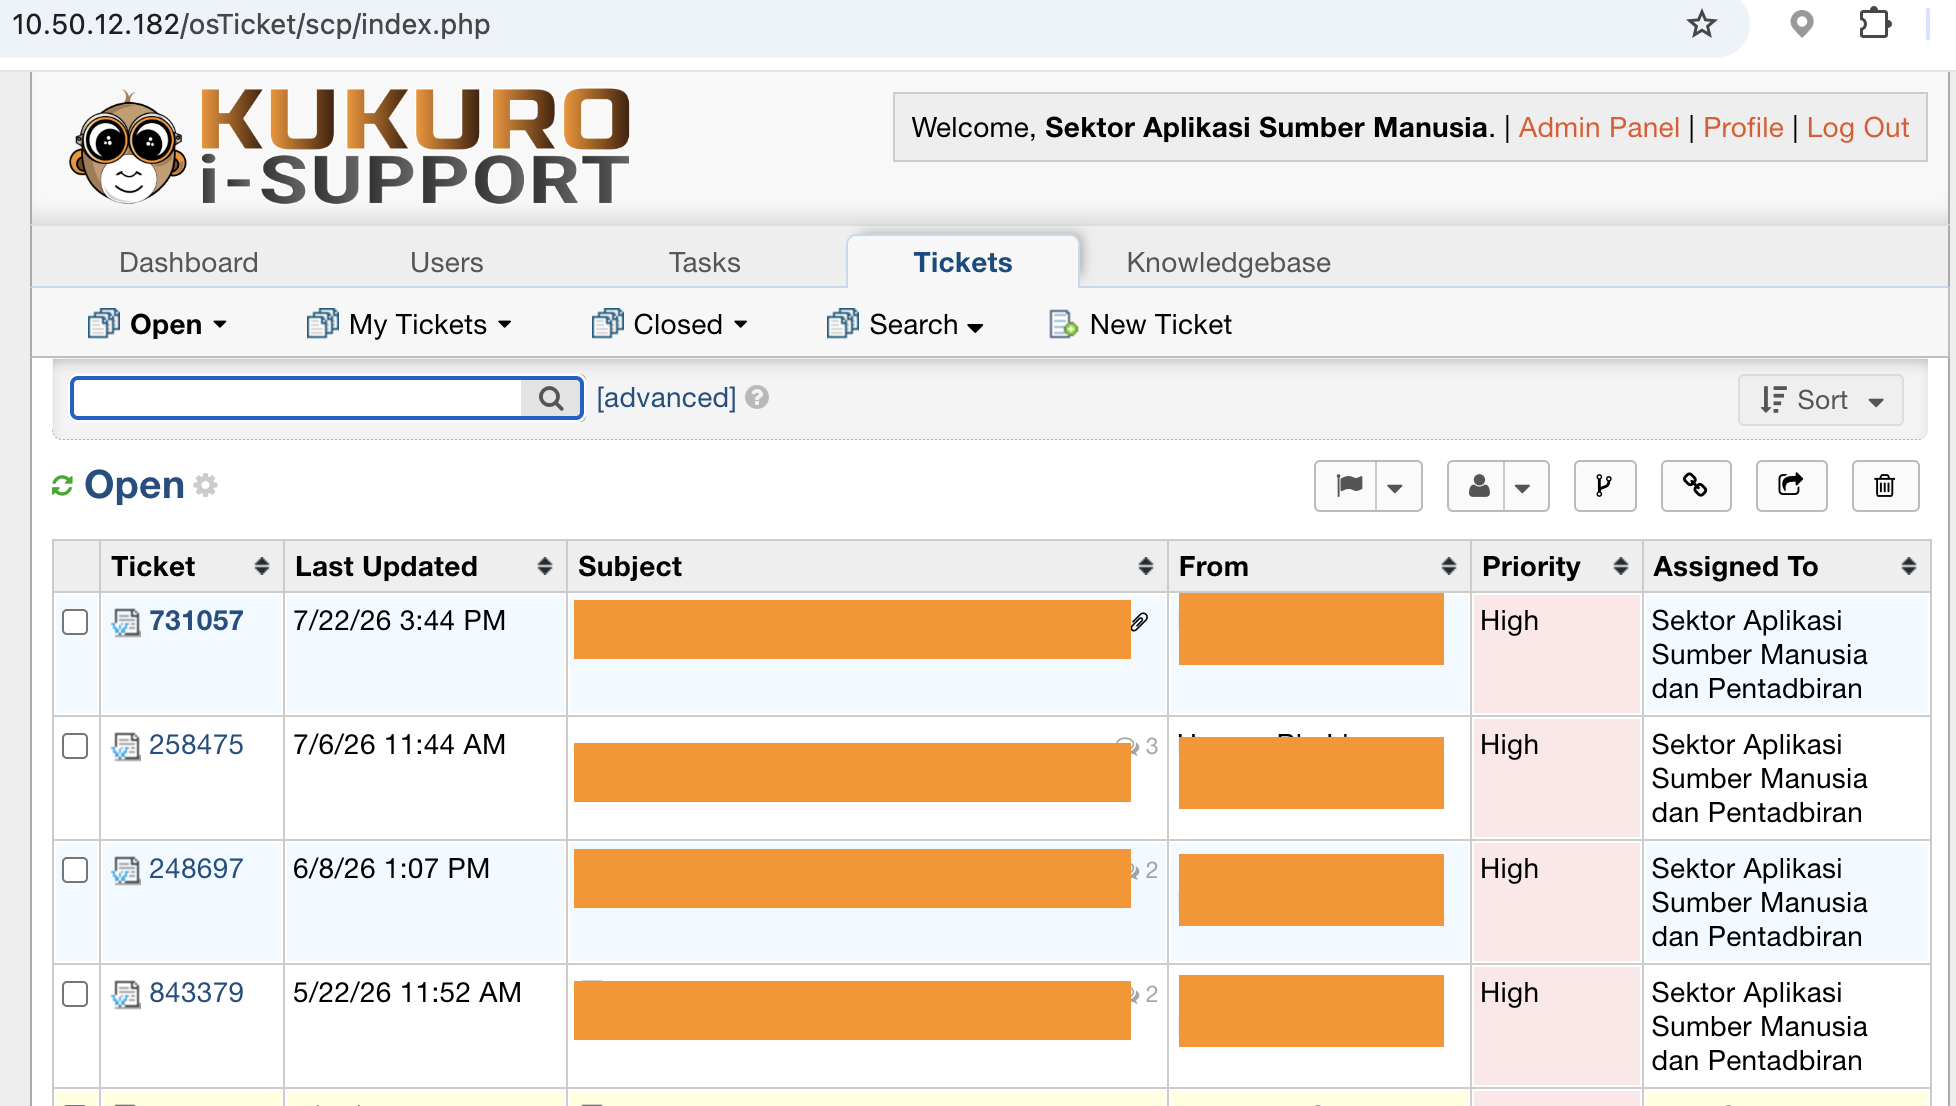Select checkbox for ticket 731057
Screen dimensions: 1956x1106
coord(75,622)
